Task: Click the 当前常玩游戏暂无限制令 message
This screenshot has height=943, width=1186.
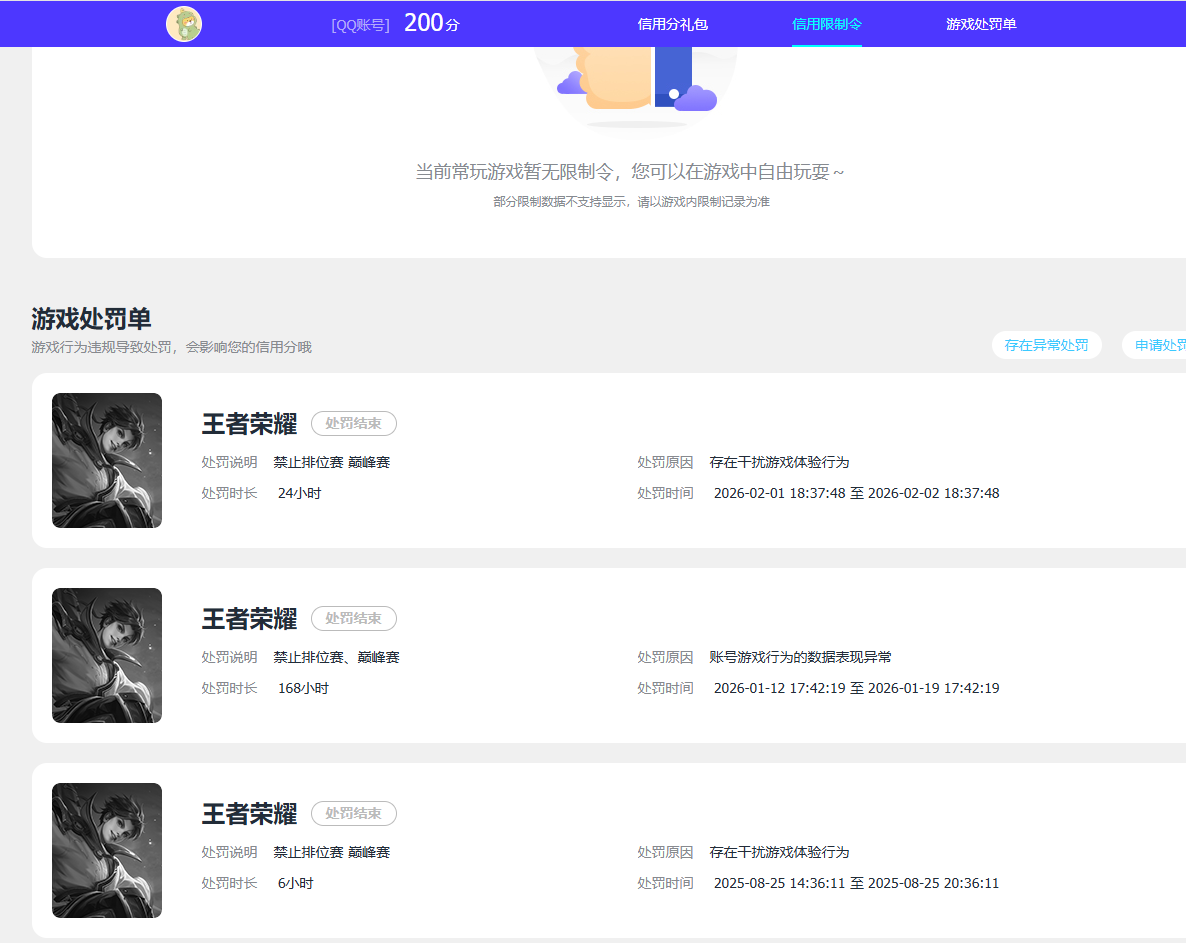Action: click(630, 172)
